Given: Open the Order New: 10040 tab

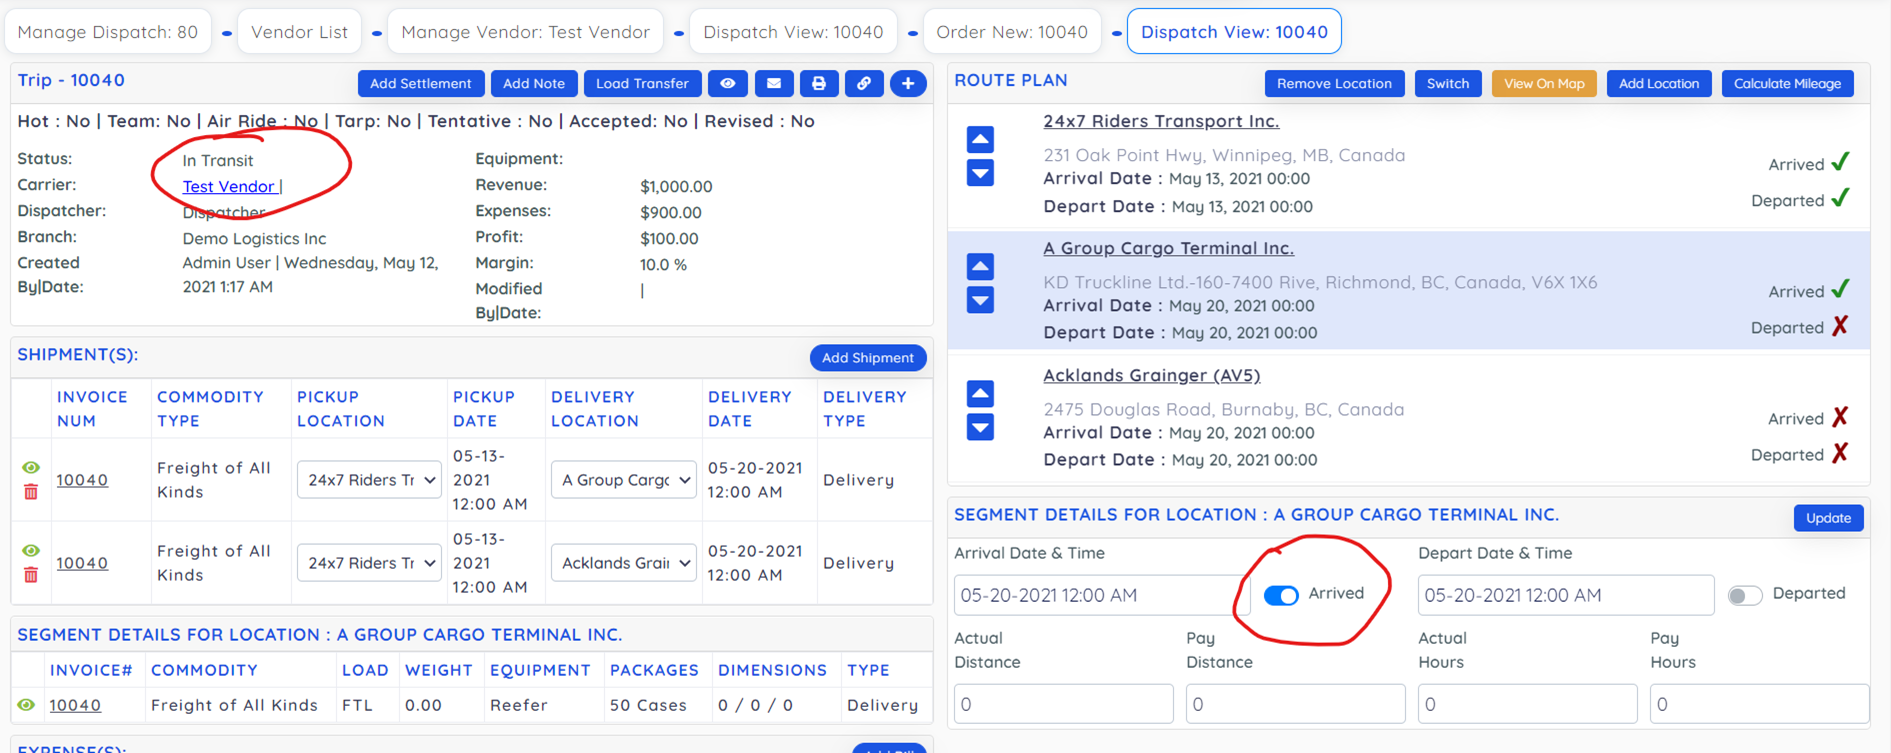Looking at the screenshot, I should (x=1011, y=32).
